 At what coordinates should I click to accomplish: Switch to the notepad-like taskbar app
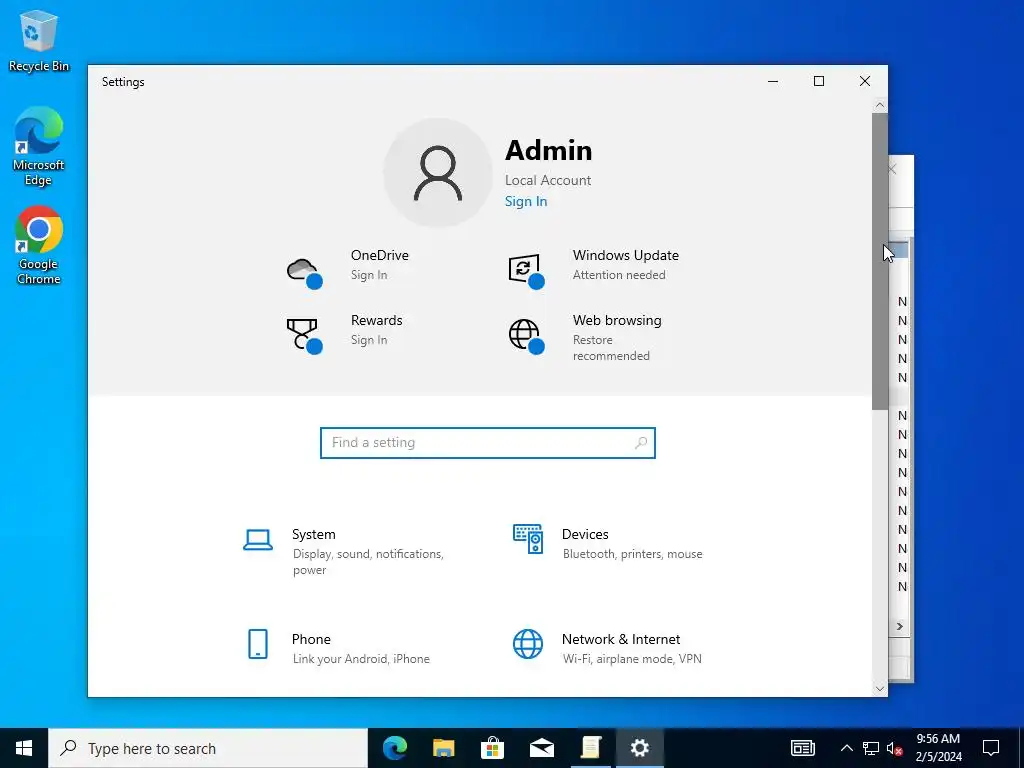pyautogui.click(x=590, y=748)
